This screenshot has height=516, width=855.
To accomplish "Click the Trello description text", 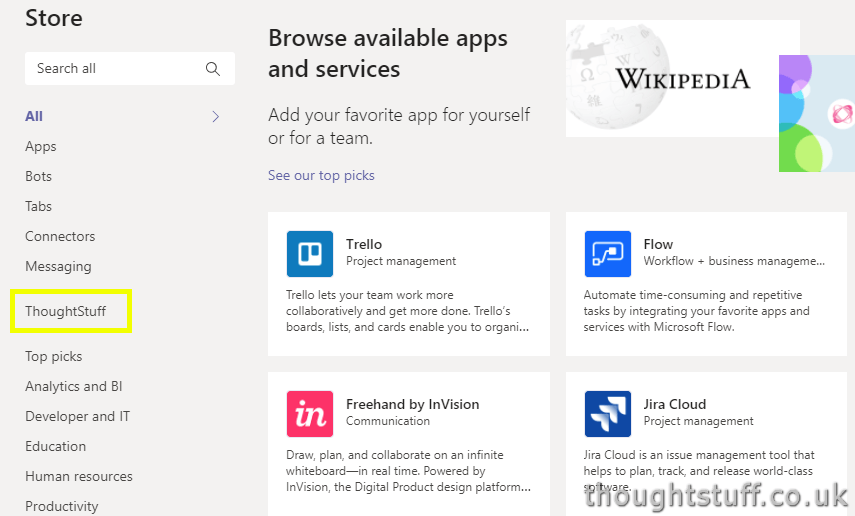I will (408, 311).
